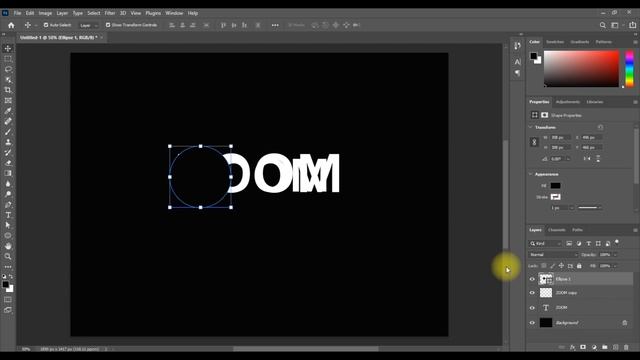Image resolution: width=640 pixels, height=360 pixels.
Task: Select the Hand tool
Action: [8, 246]
